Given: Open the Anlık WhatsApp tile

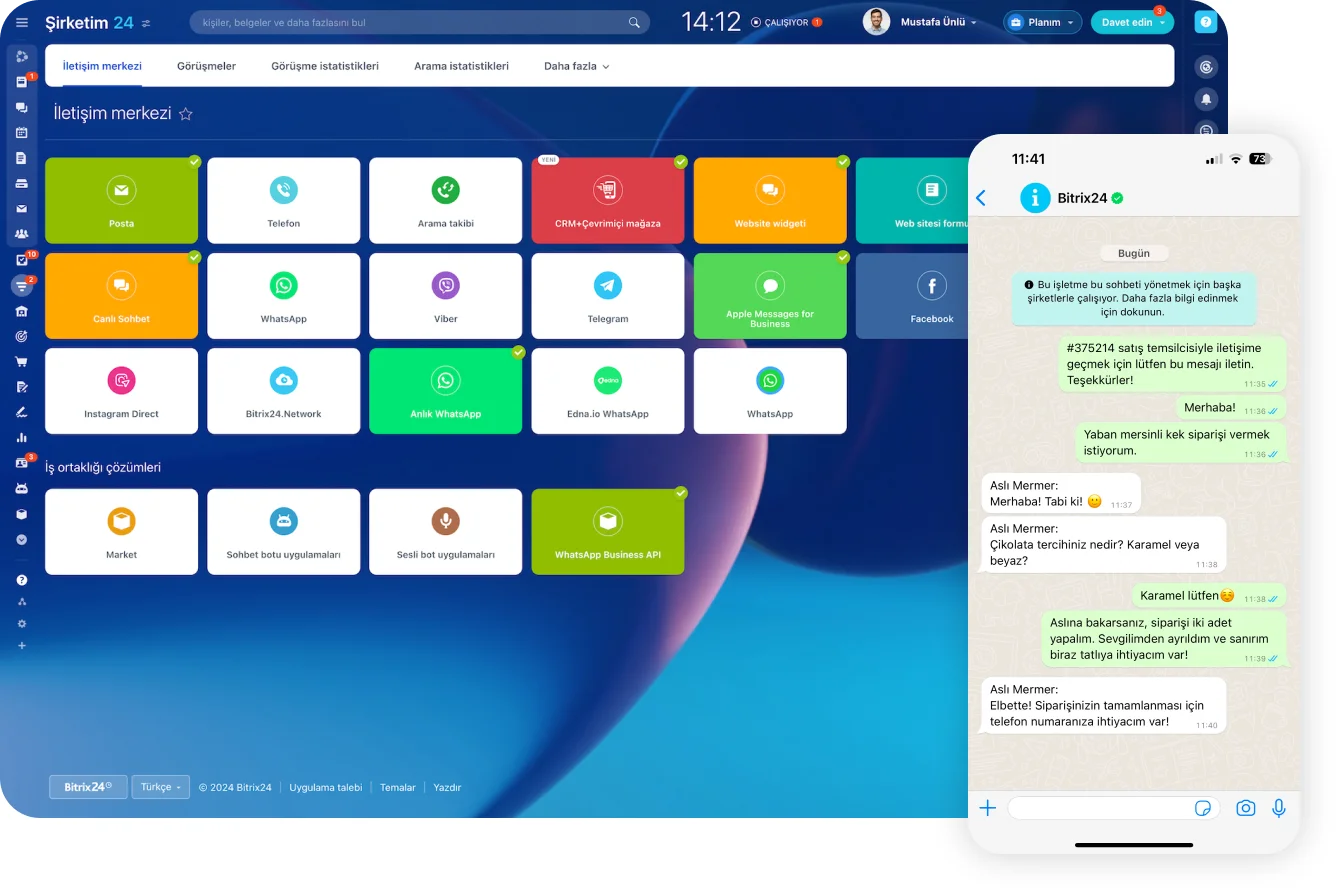Looking at the screenshot, I should pyautogui.click(x=446, y=391).
